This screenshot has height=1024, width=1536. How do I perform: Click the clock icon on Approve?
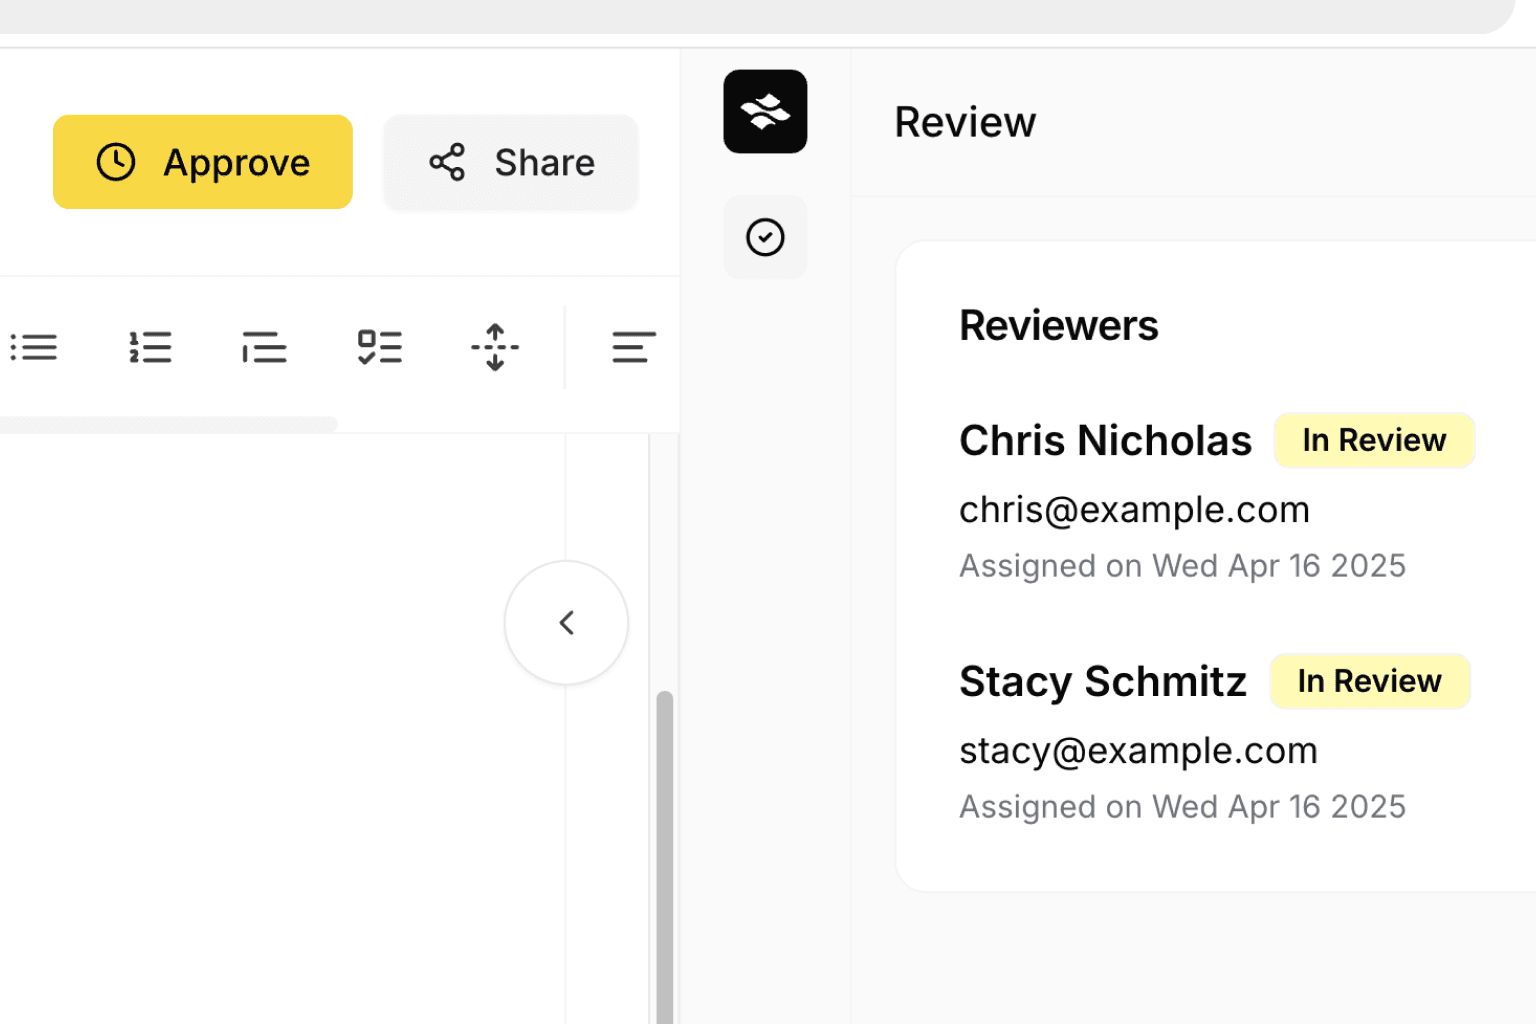tap(116, 162)
